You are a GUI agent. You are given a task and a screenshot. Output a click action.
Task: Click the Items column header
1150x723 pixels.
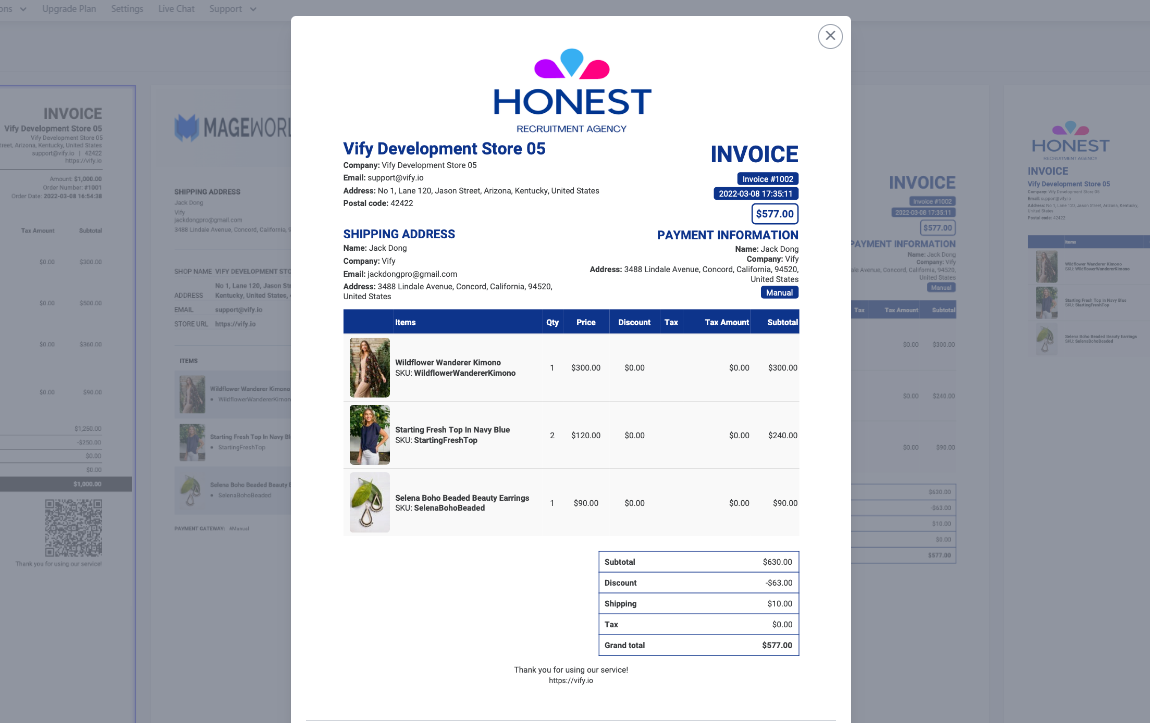[405, 322]
